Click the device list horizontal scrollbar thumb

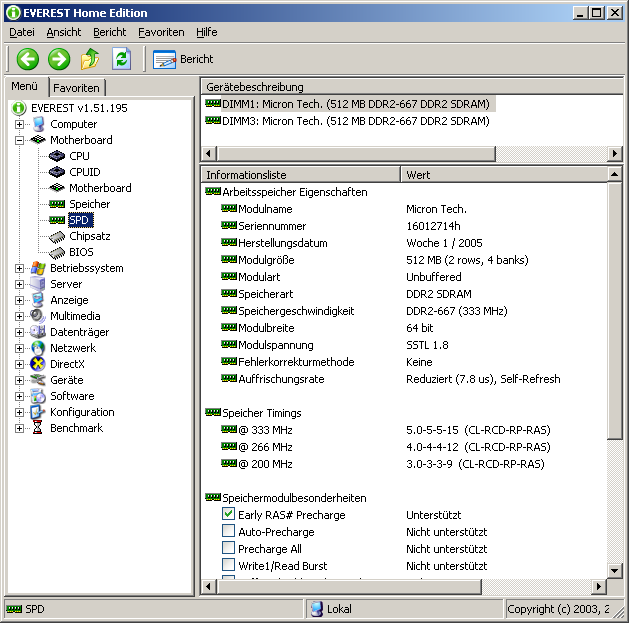click(x=356, y=154)
